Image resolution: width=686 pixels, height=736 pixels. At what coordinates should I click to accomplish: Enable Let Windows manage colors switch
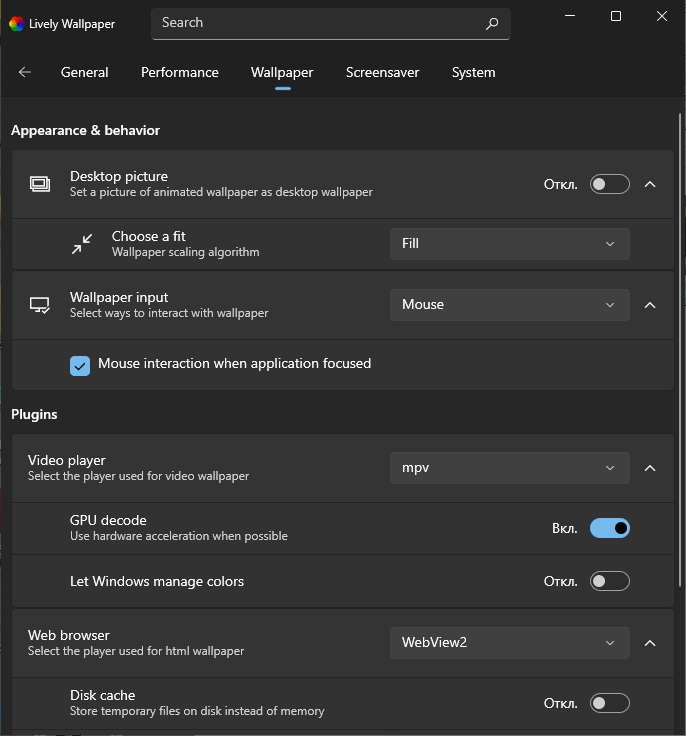click(609, 581)
